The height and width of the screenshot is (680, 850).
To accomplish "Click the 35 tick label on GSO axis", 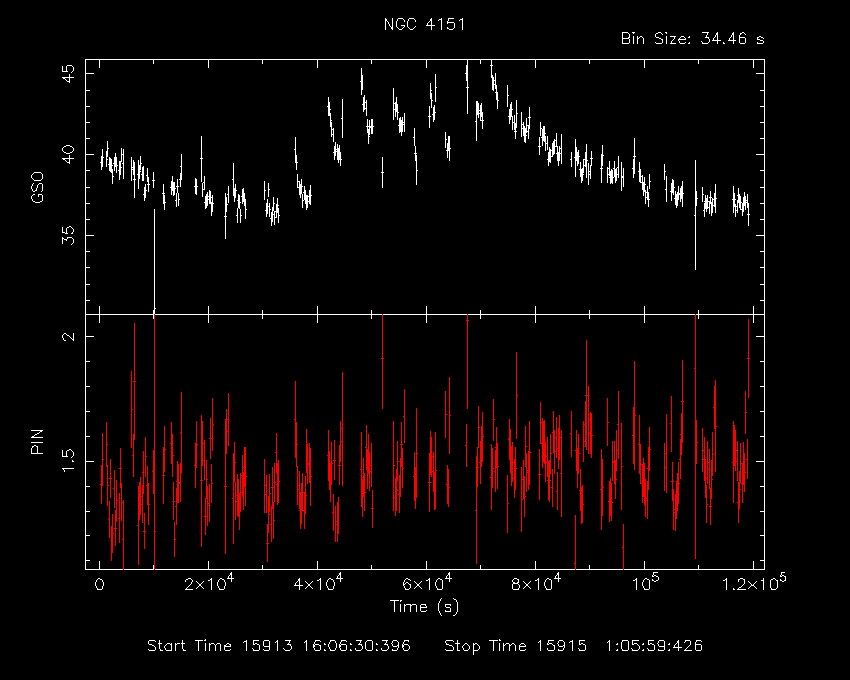I will click(x=69, y=235).
